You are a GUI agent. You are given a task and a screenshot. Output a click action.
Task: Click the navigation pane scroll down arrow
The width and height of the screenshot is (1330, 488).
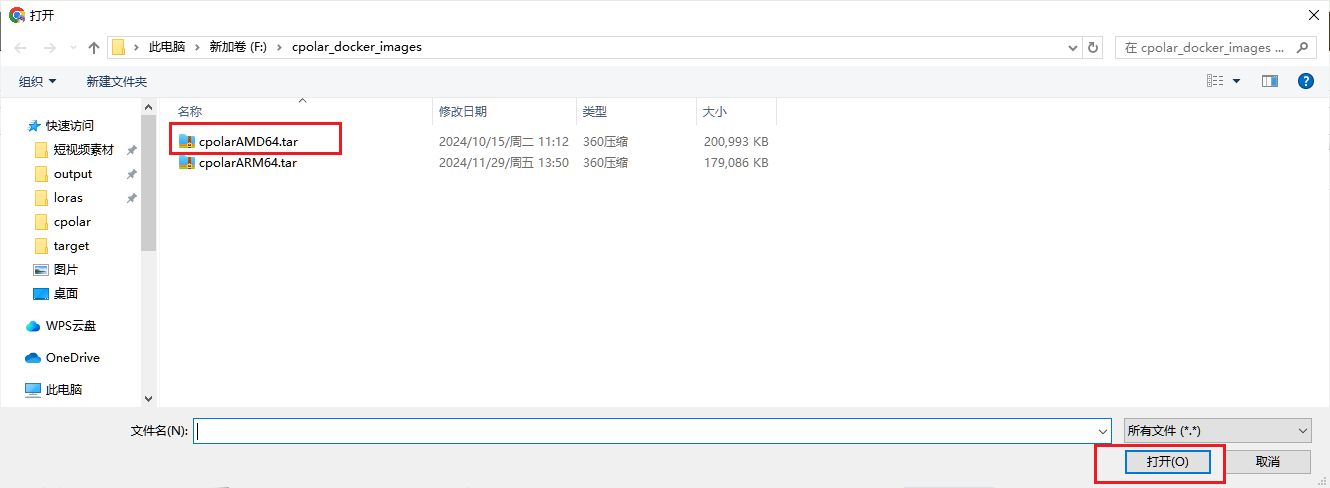click(149, 398)
